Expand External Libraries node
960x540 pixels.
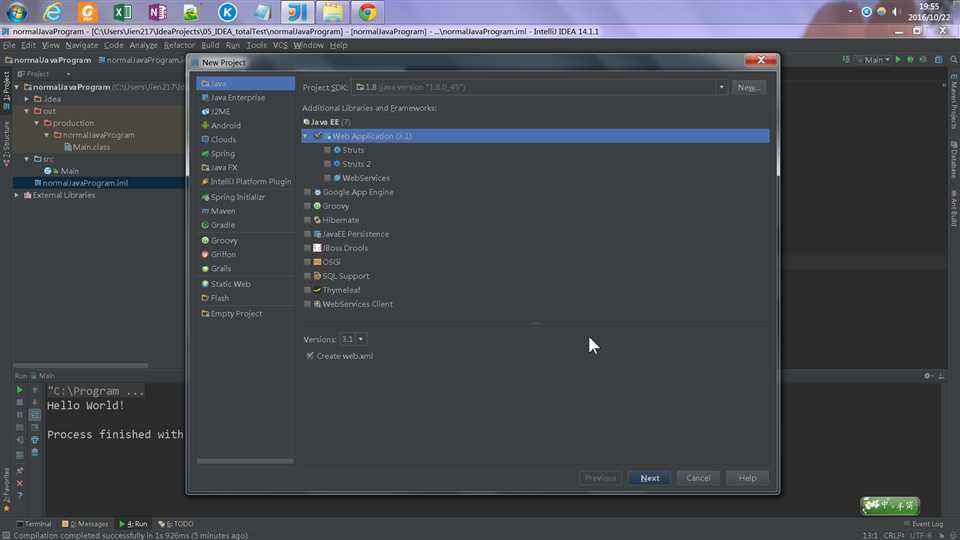point(17,195)
